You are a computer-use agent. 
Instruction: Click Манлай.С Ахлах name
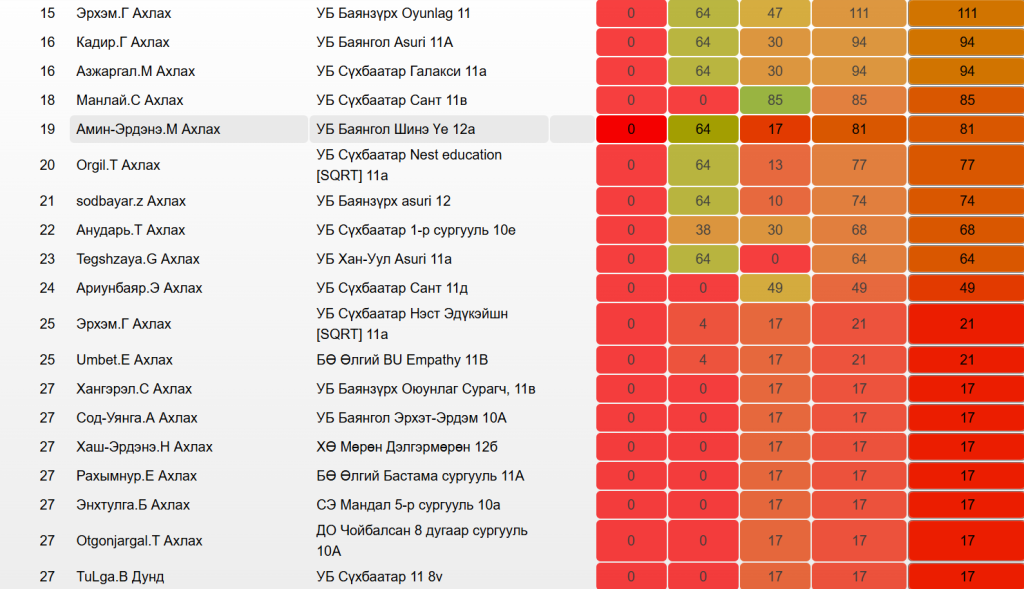pos(129,100)
